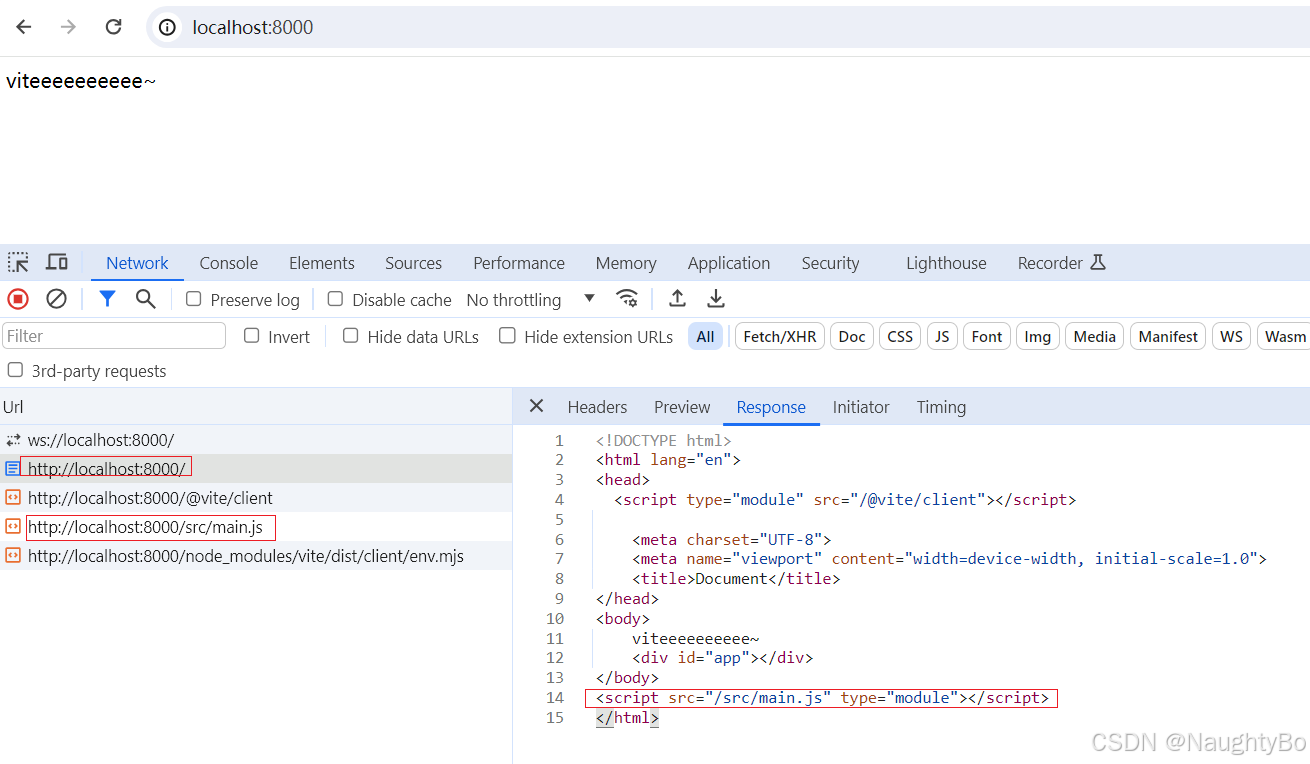Reload the page with the refresh icon

(x=114, y=27)
